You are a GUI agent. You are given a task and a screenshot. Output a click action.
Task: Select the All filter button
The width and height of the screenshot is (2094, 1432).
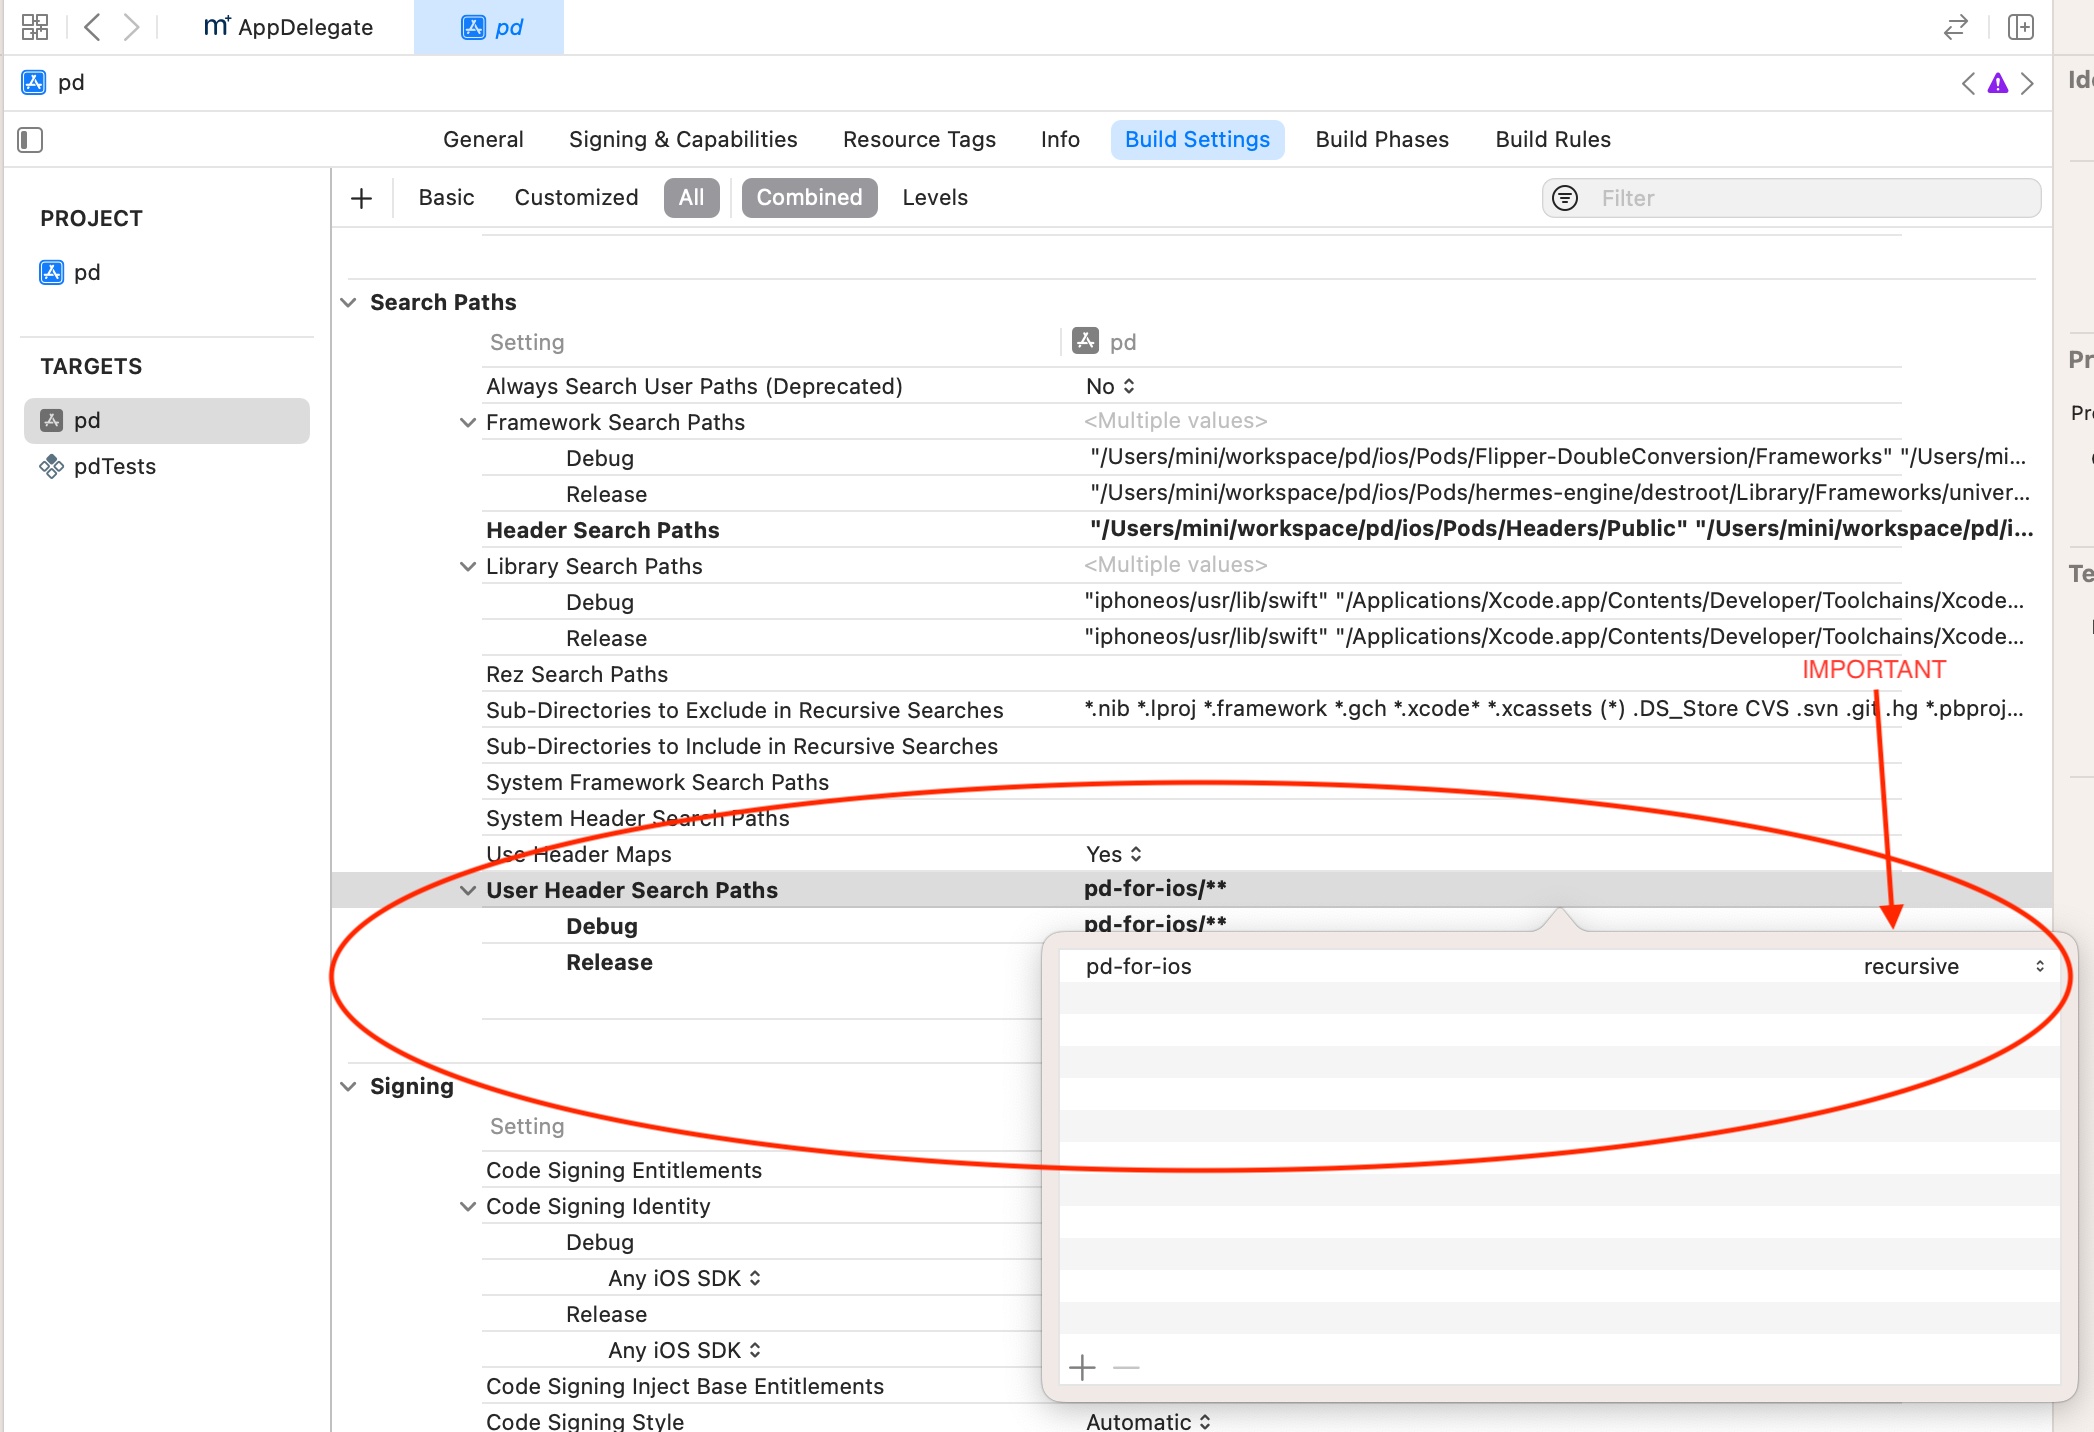tap(689, 197)
